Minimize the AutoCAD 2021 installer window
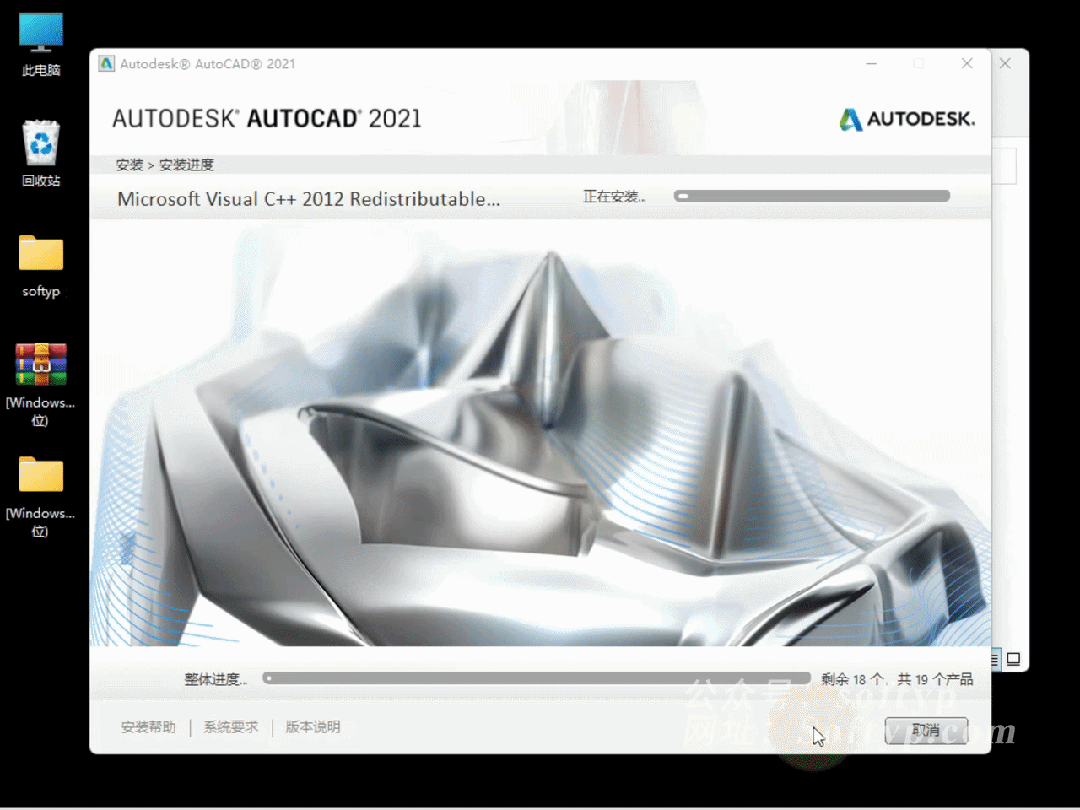The image size is (1080, 810). [871, 63]
